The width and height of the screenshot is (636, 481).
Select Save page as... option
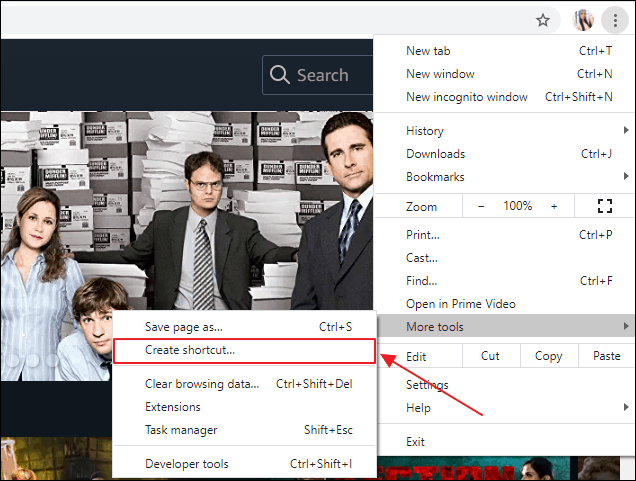click(x=245, y=327)
